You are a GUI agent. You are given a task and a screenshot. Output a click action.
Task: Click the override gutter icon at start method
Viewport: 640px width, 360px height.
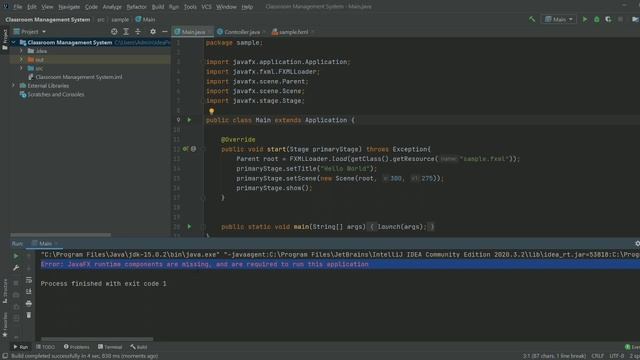185,149
